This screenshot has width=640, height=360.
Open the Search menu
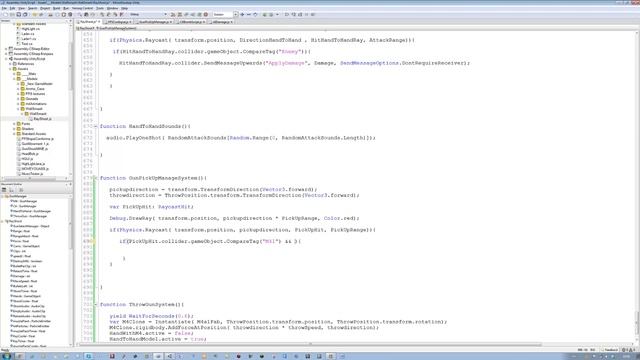(x=32, y=8)
